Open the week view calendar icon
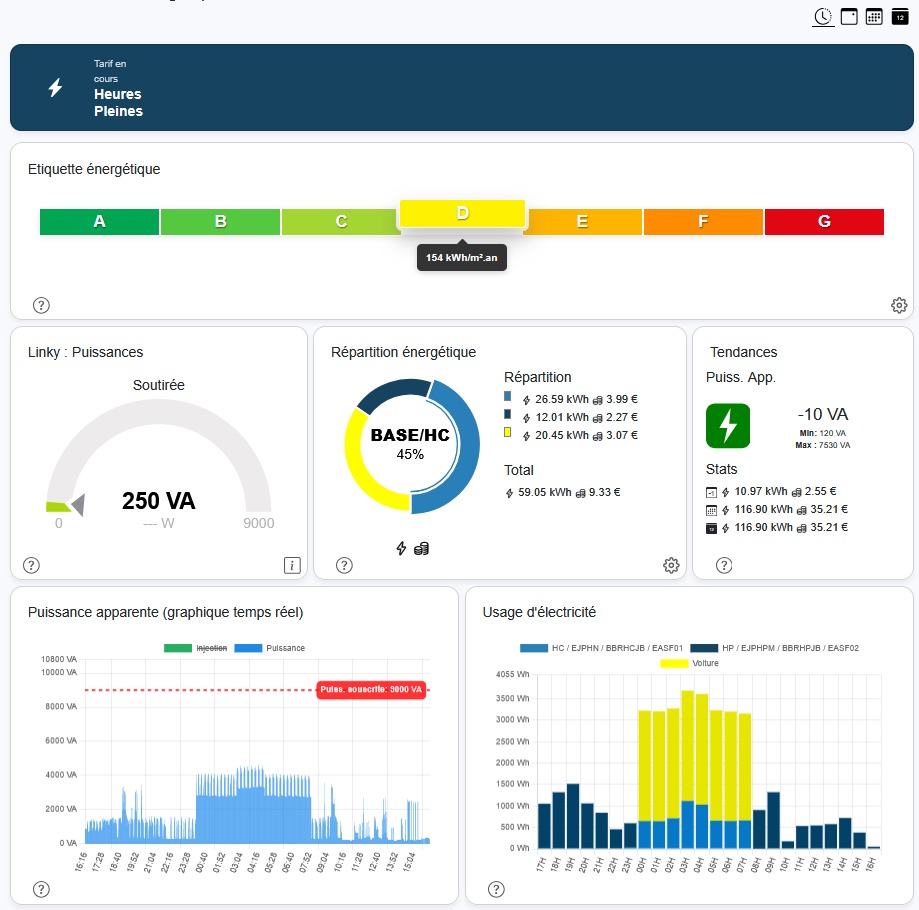 point(849,16)
